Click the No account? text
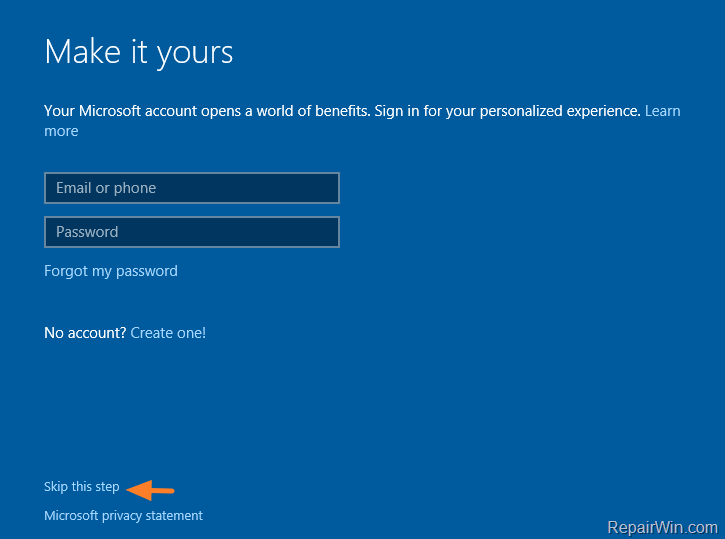This screenshot has width=725, height=539. tap(85, 333)
